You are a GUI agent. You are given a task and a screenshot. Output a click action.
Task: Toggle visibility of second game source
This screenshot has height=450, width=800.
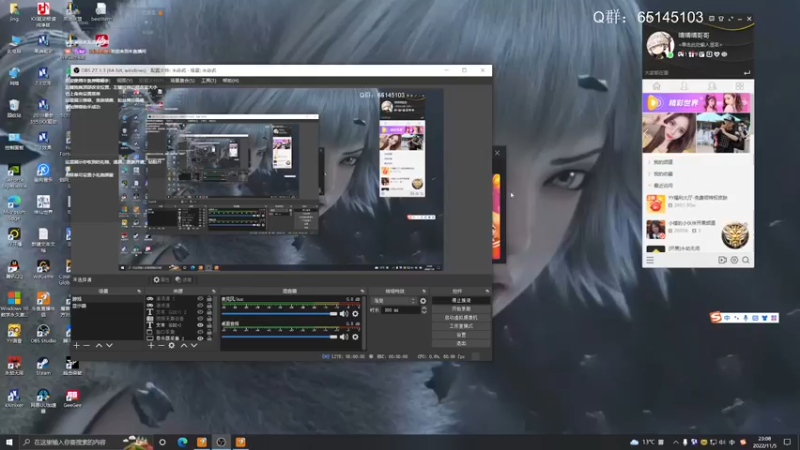click(x=200, y=305)
